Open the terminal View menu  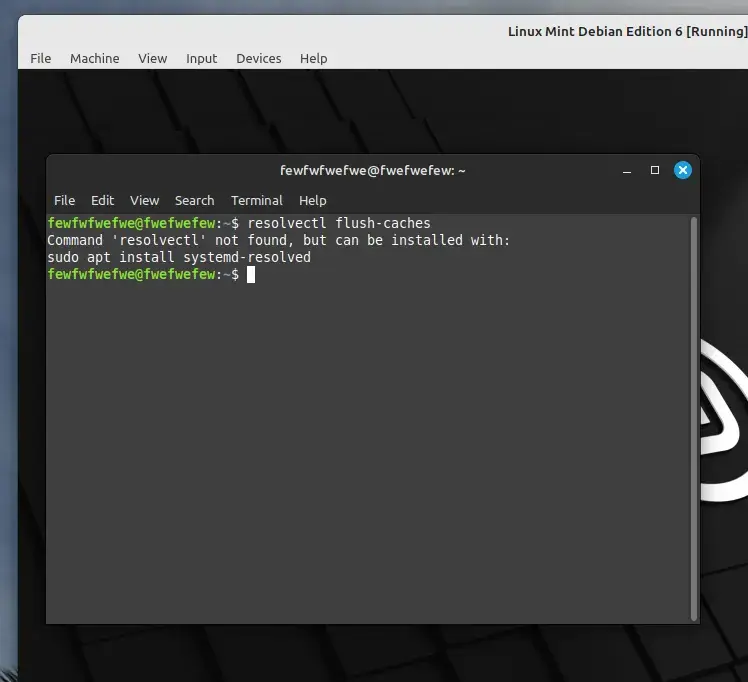point(145,200)
